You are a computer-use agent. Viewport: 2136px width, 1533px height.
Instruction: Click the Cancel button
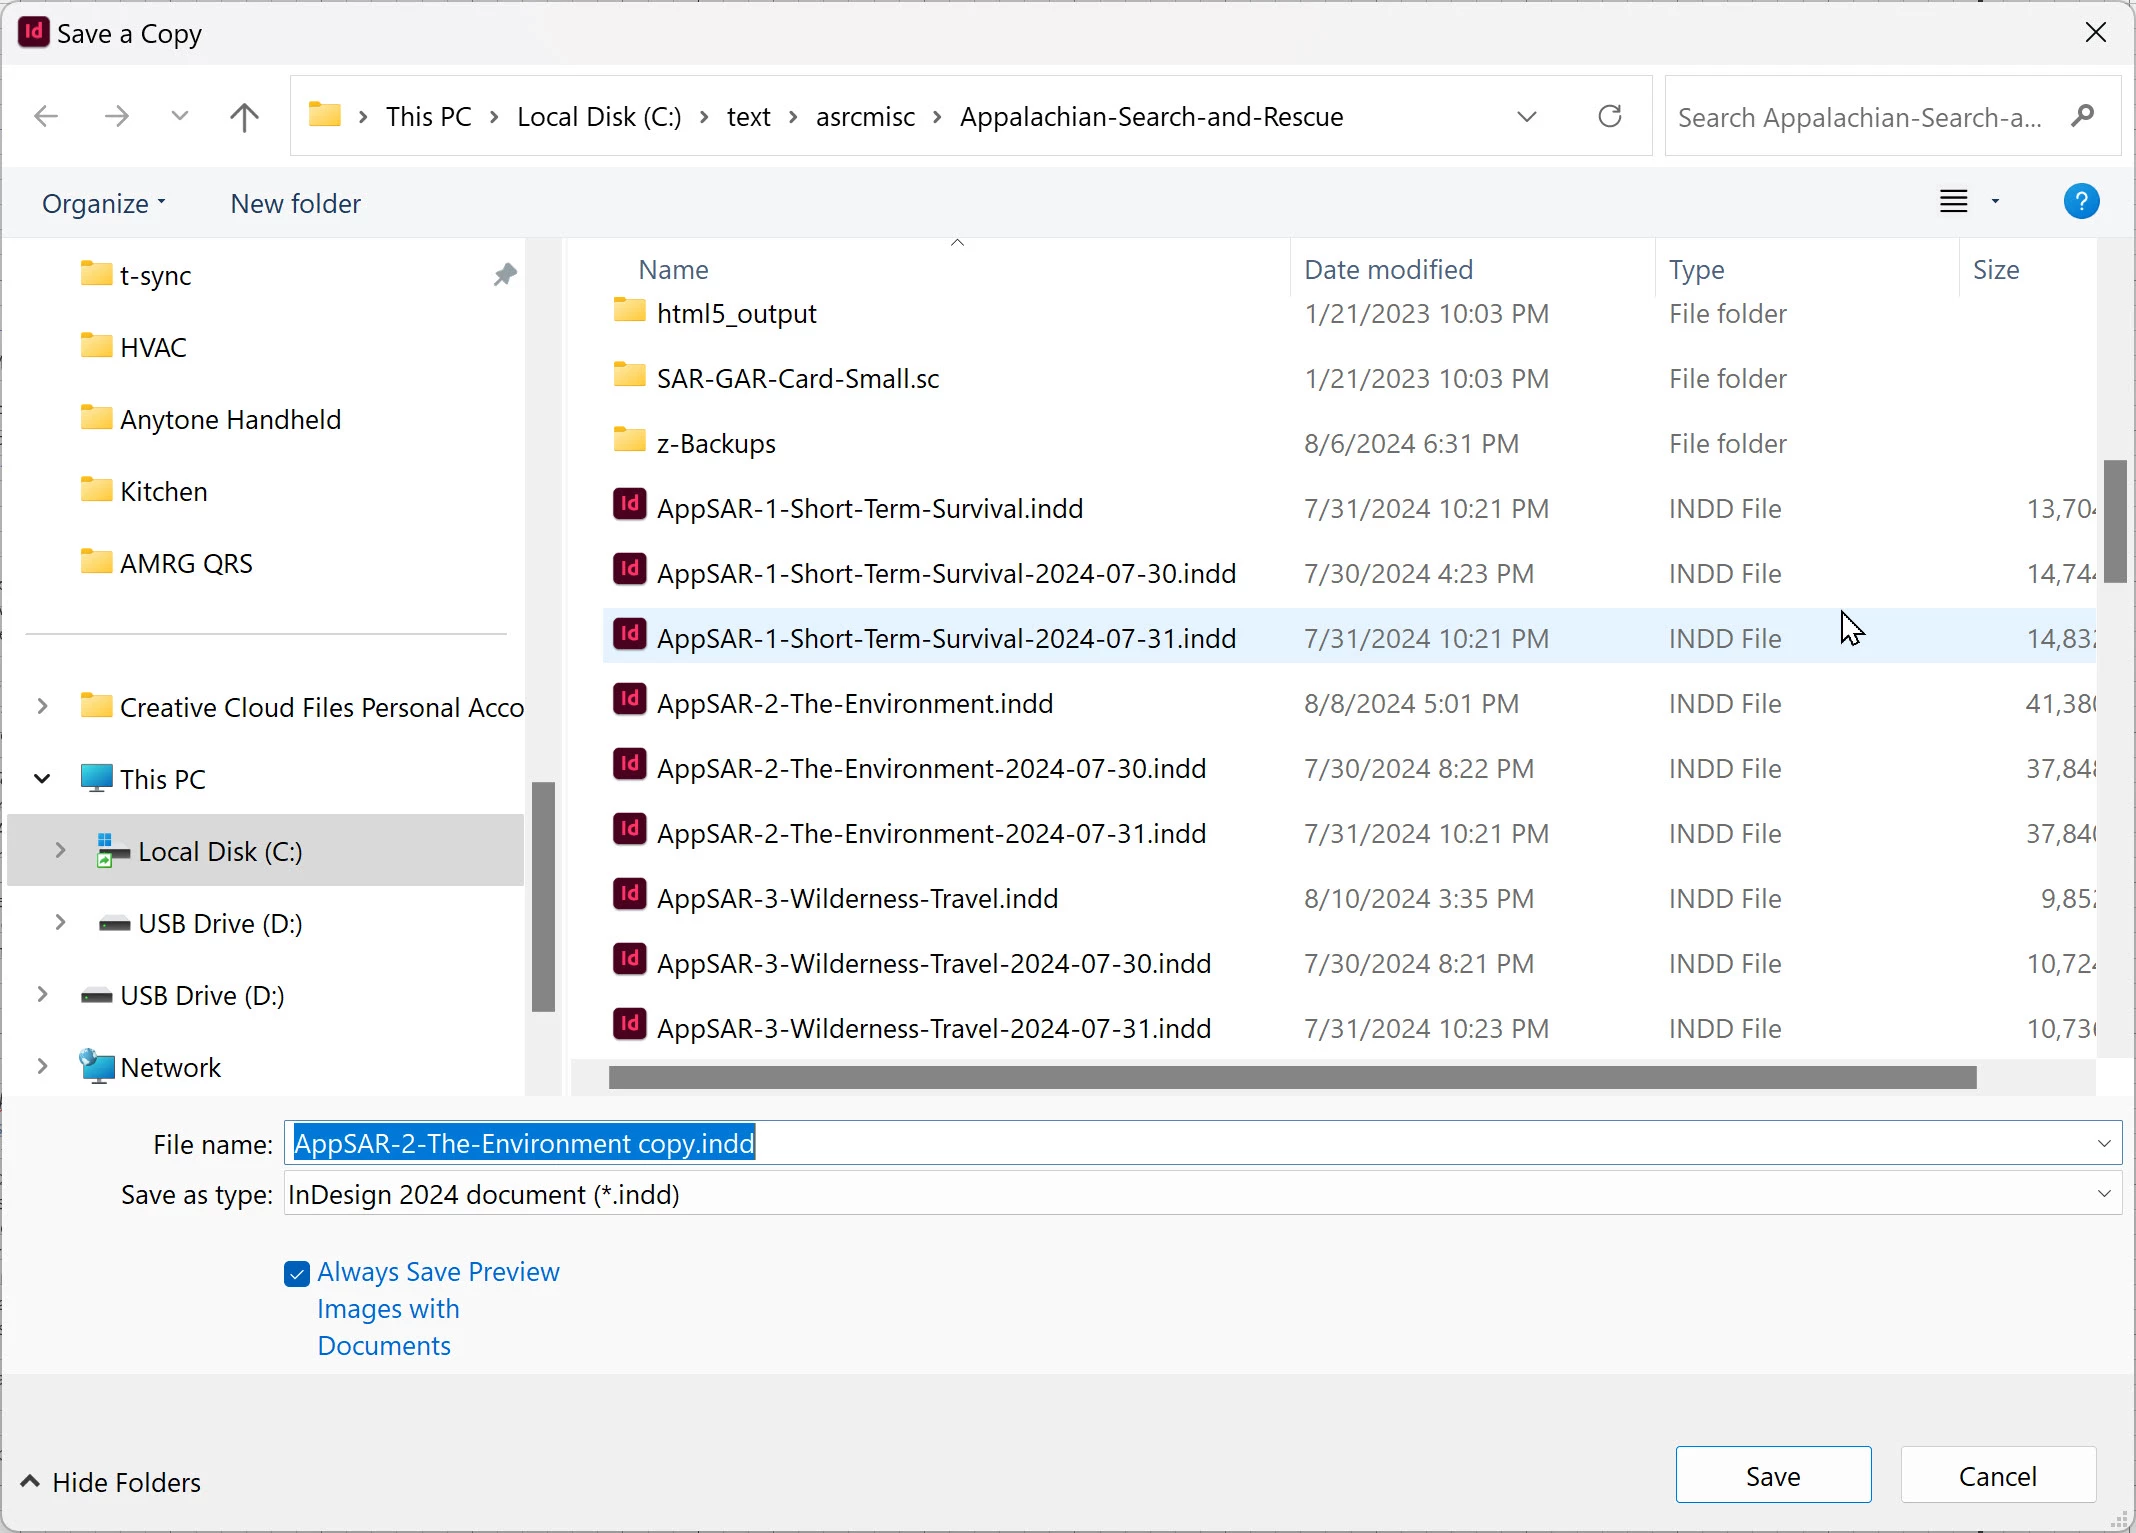[1997, 1476]
